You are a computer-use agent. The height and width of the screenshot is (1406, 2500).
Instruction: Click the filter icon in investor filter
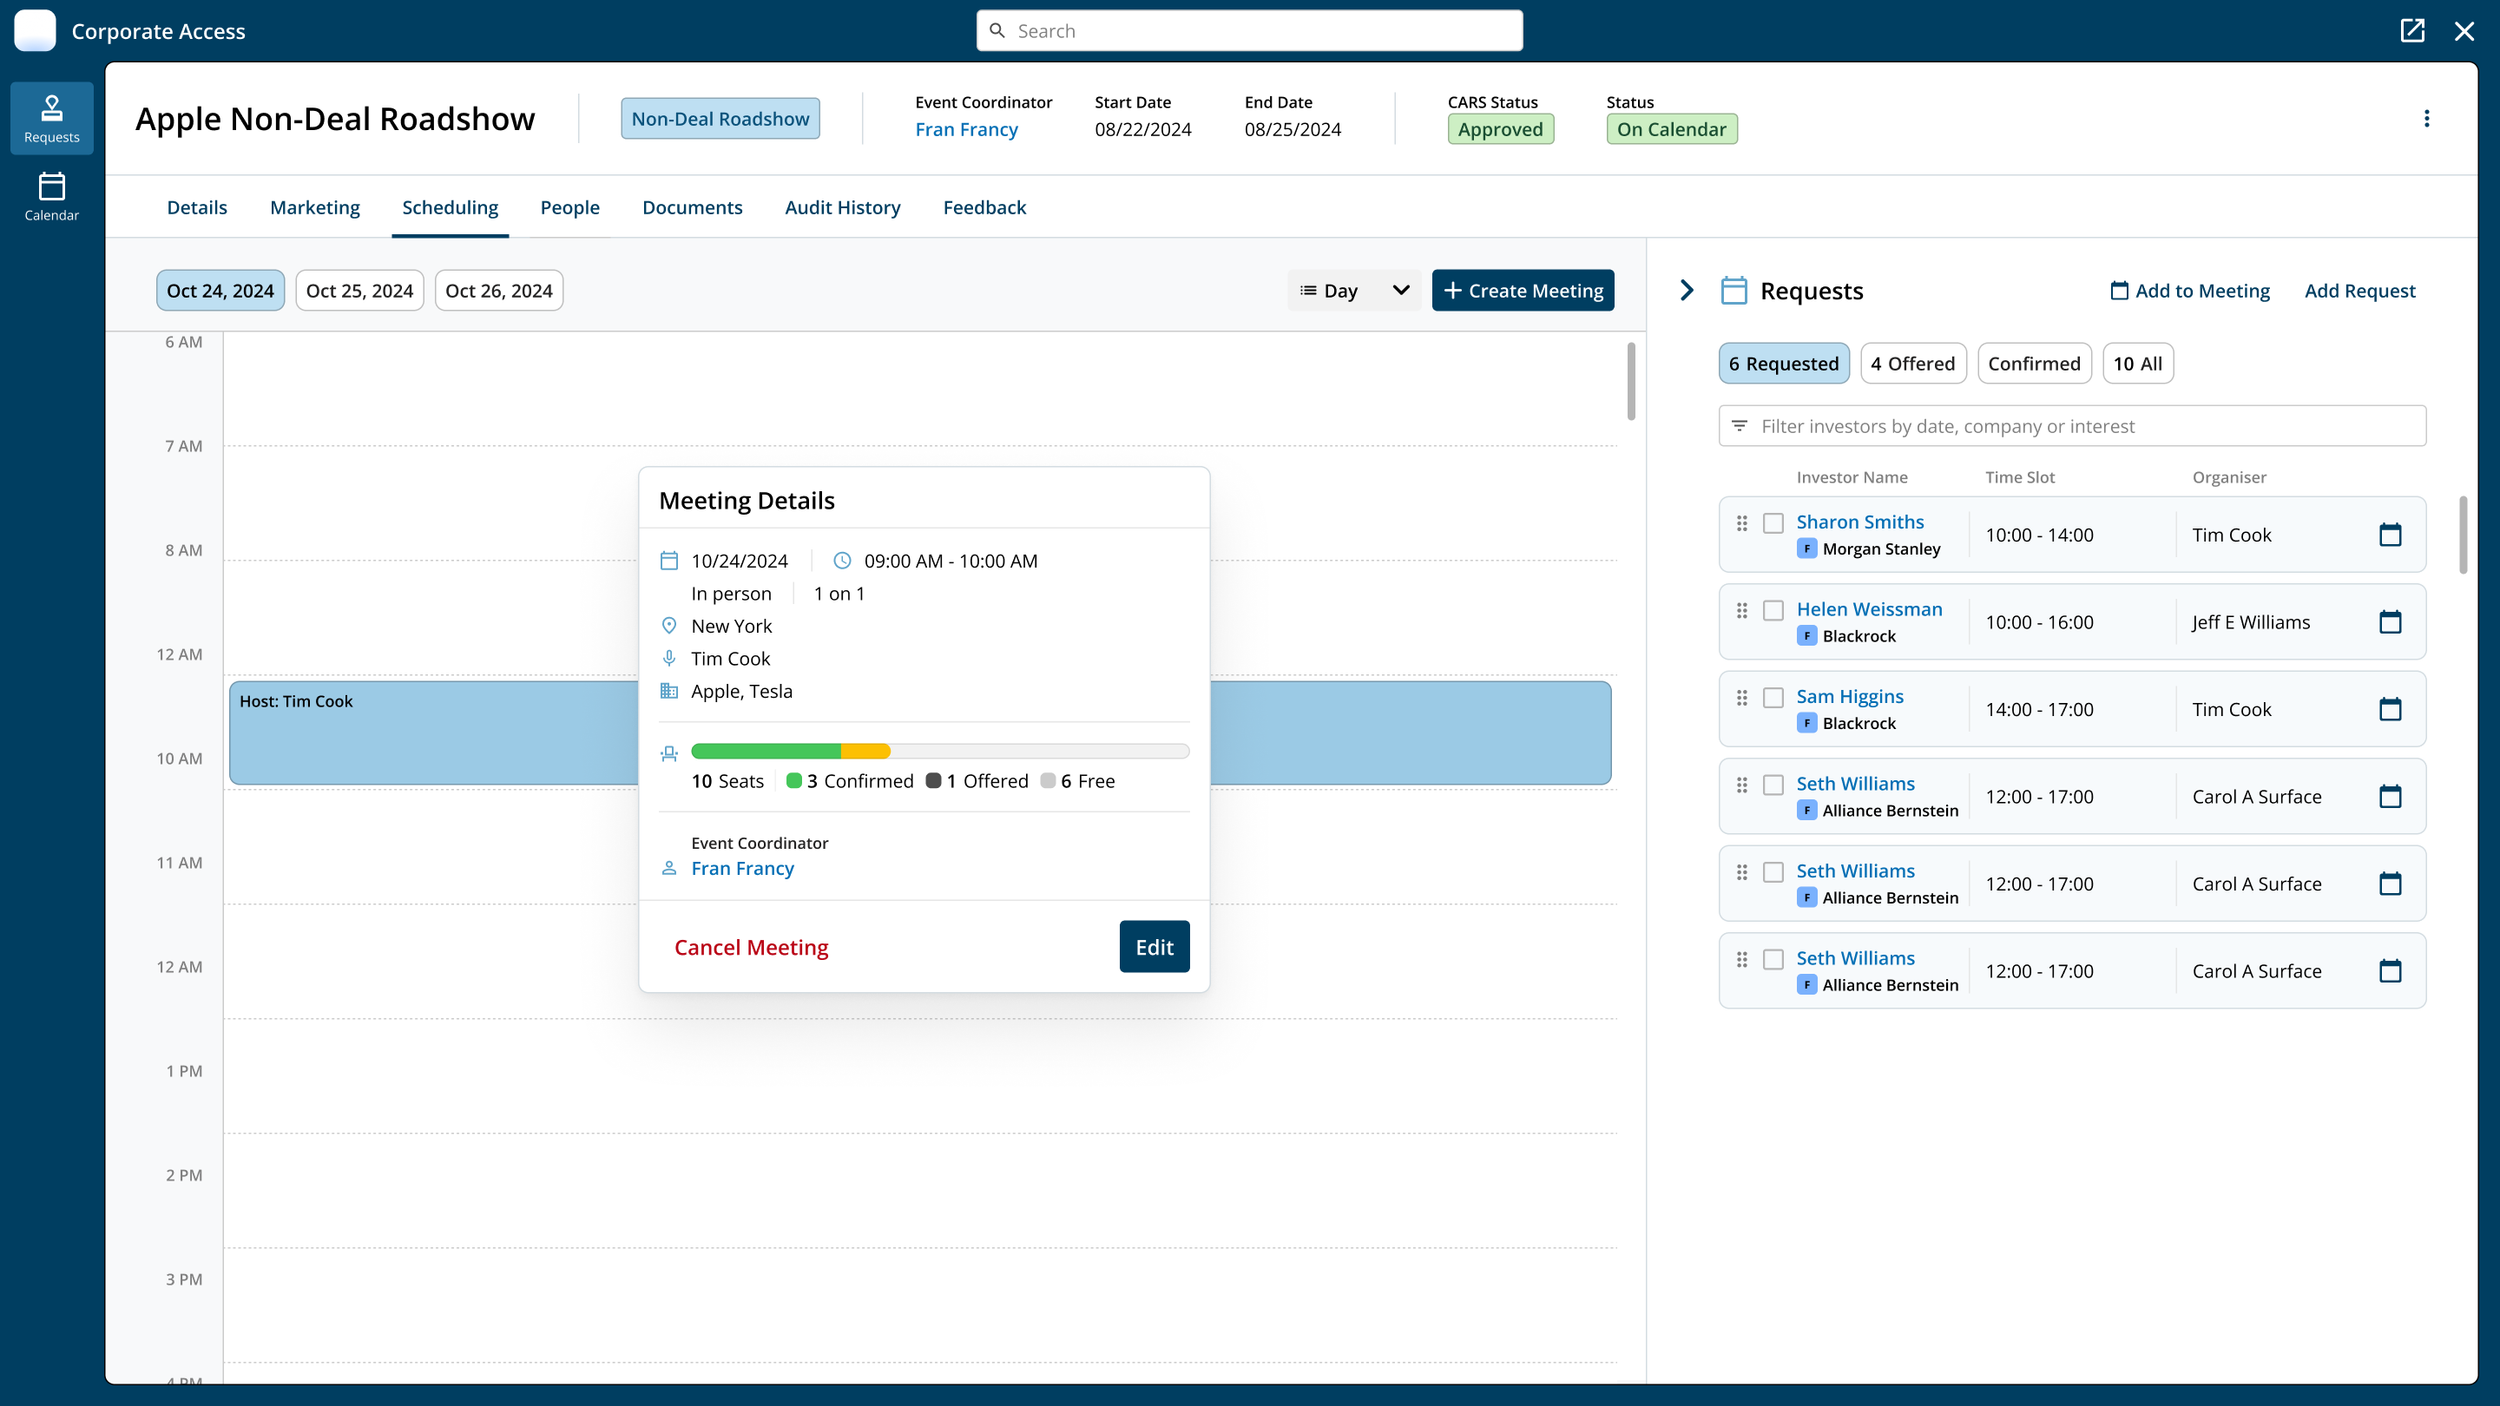click(x=1739, y=426)
